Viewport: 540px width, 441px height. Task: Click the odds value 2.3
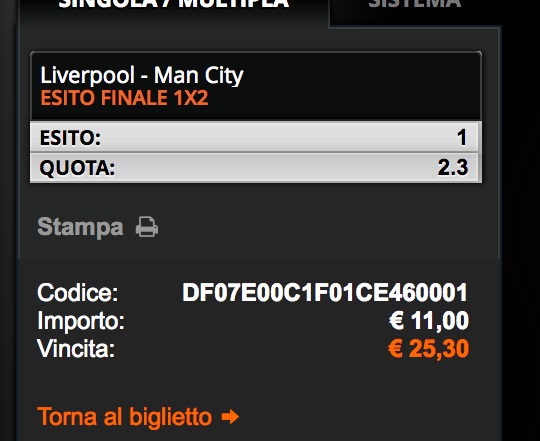tap(453, 168)
